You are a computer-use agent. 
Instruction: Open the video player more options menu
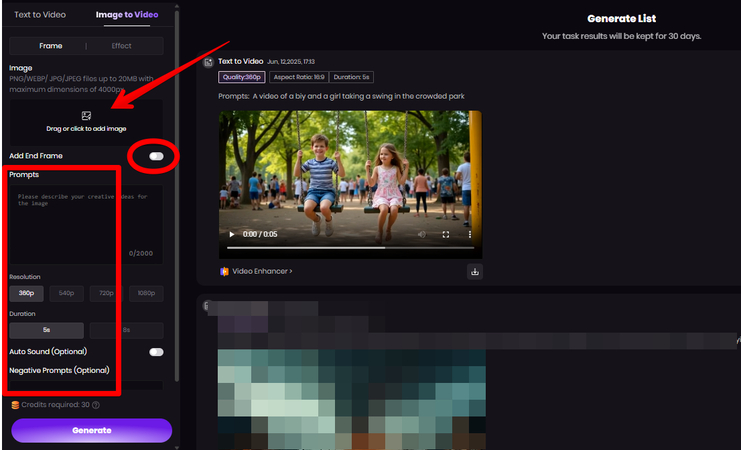[x=469, y=234]
